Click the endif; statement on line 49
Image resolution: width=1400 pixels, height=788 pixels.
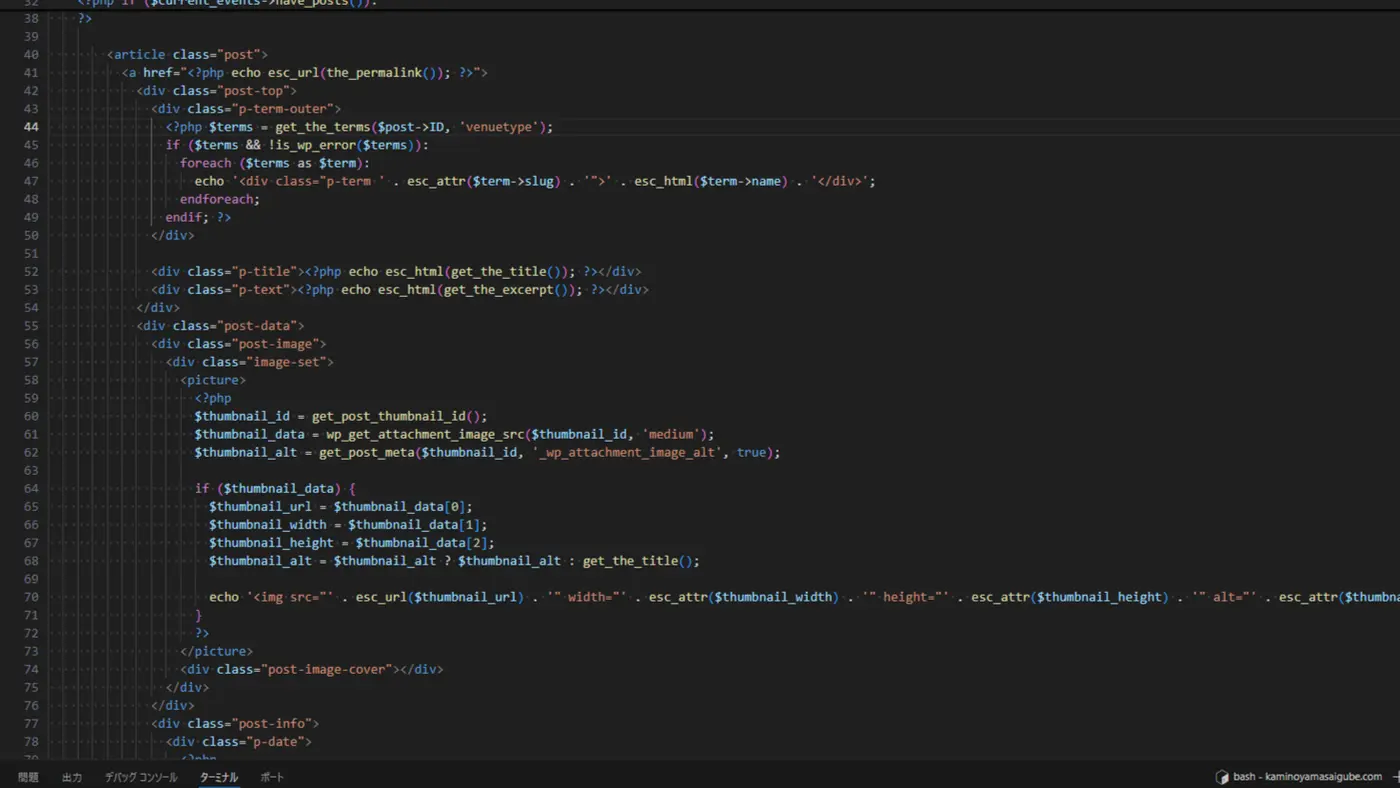187,217
